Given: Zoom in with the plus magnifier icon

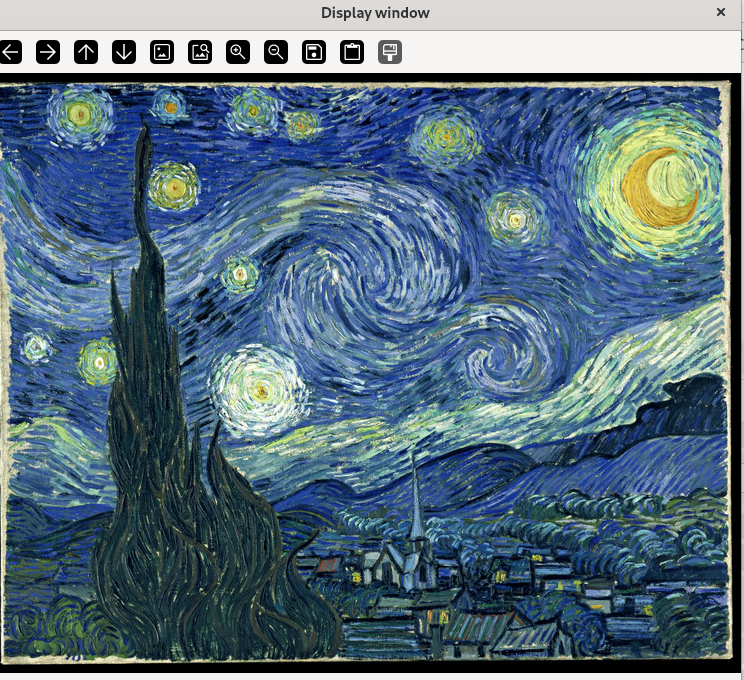Looking at the screenshot, I should [238, 52].
